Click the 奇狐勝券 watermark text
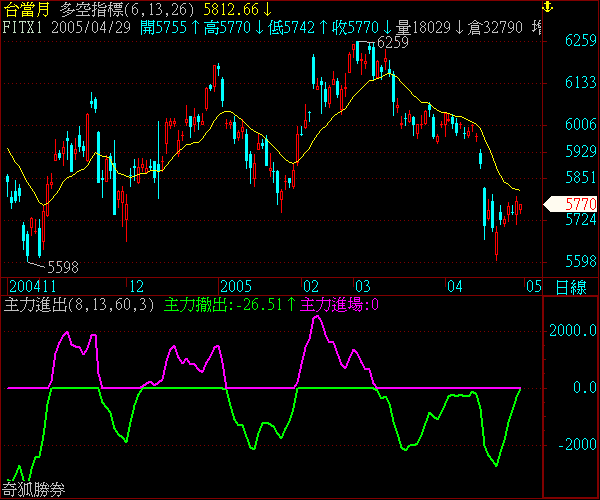The height and width of the screenshot is (500, 600). tap(32, 490)
